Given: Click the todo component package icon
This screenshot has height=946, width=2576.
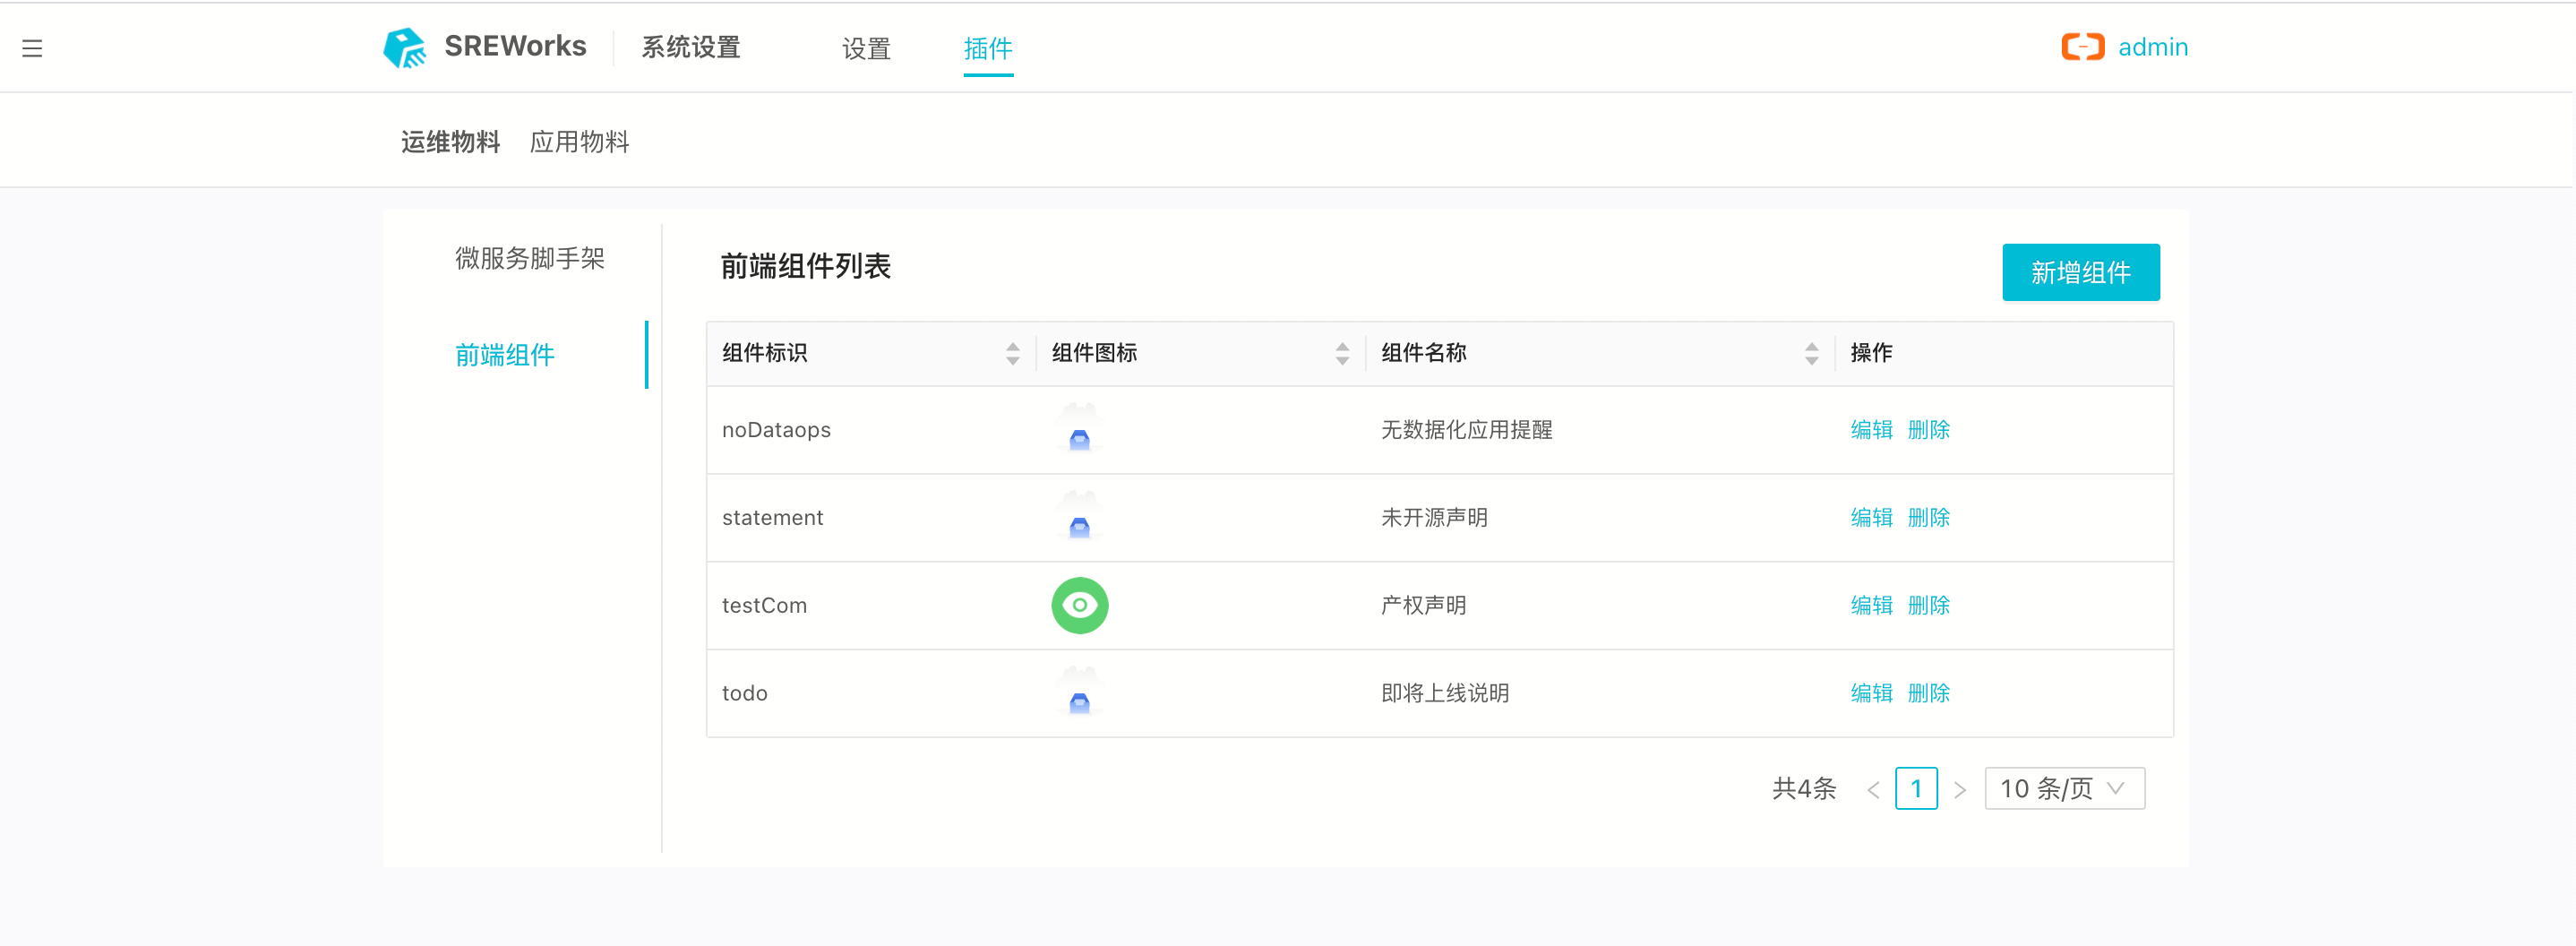Looking at the screenshot, I should point(1079,699).
